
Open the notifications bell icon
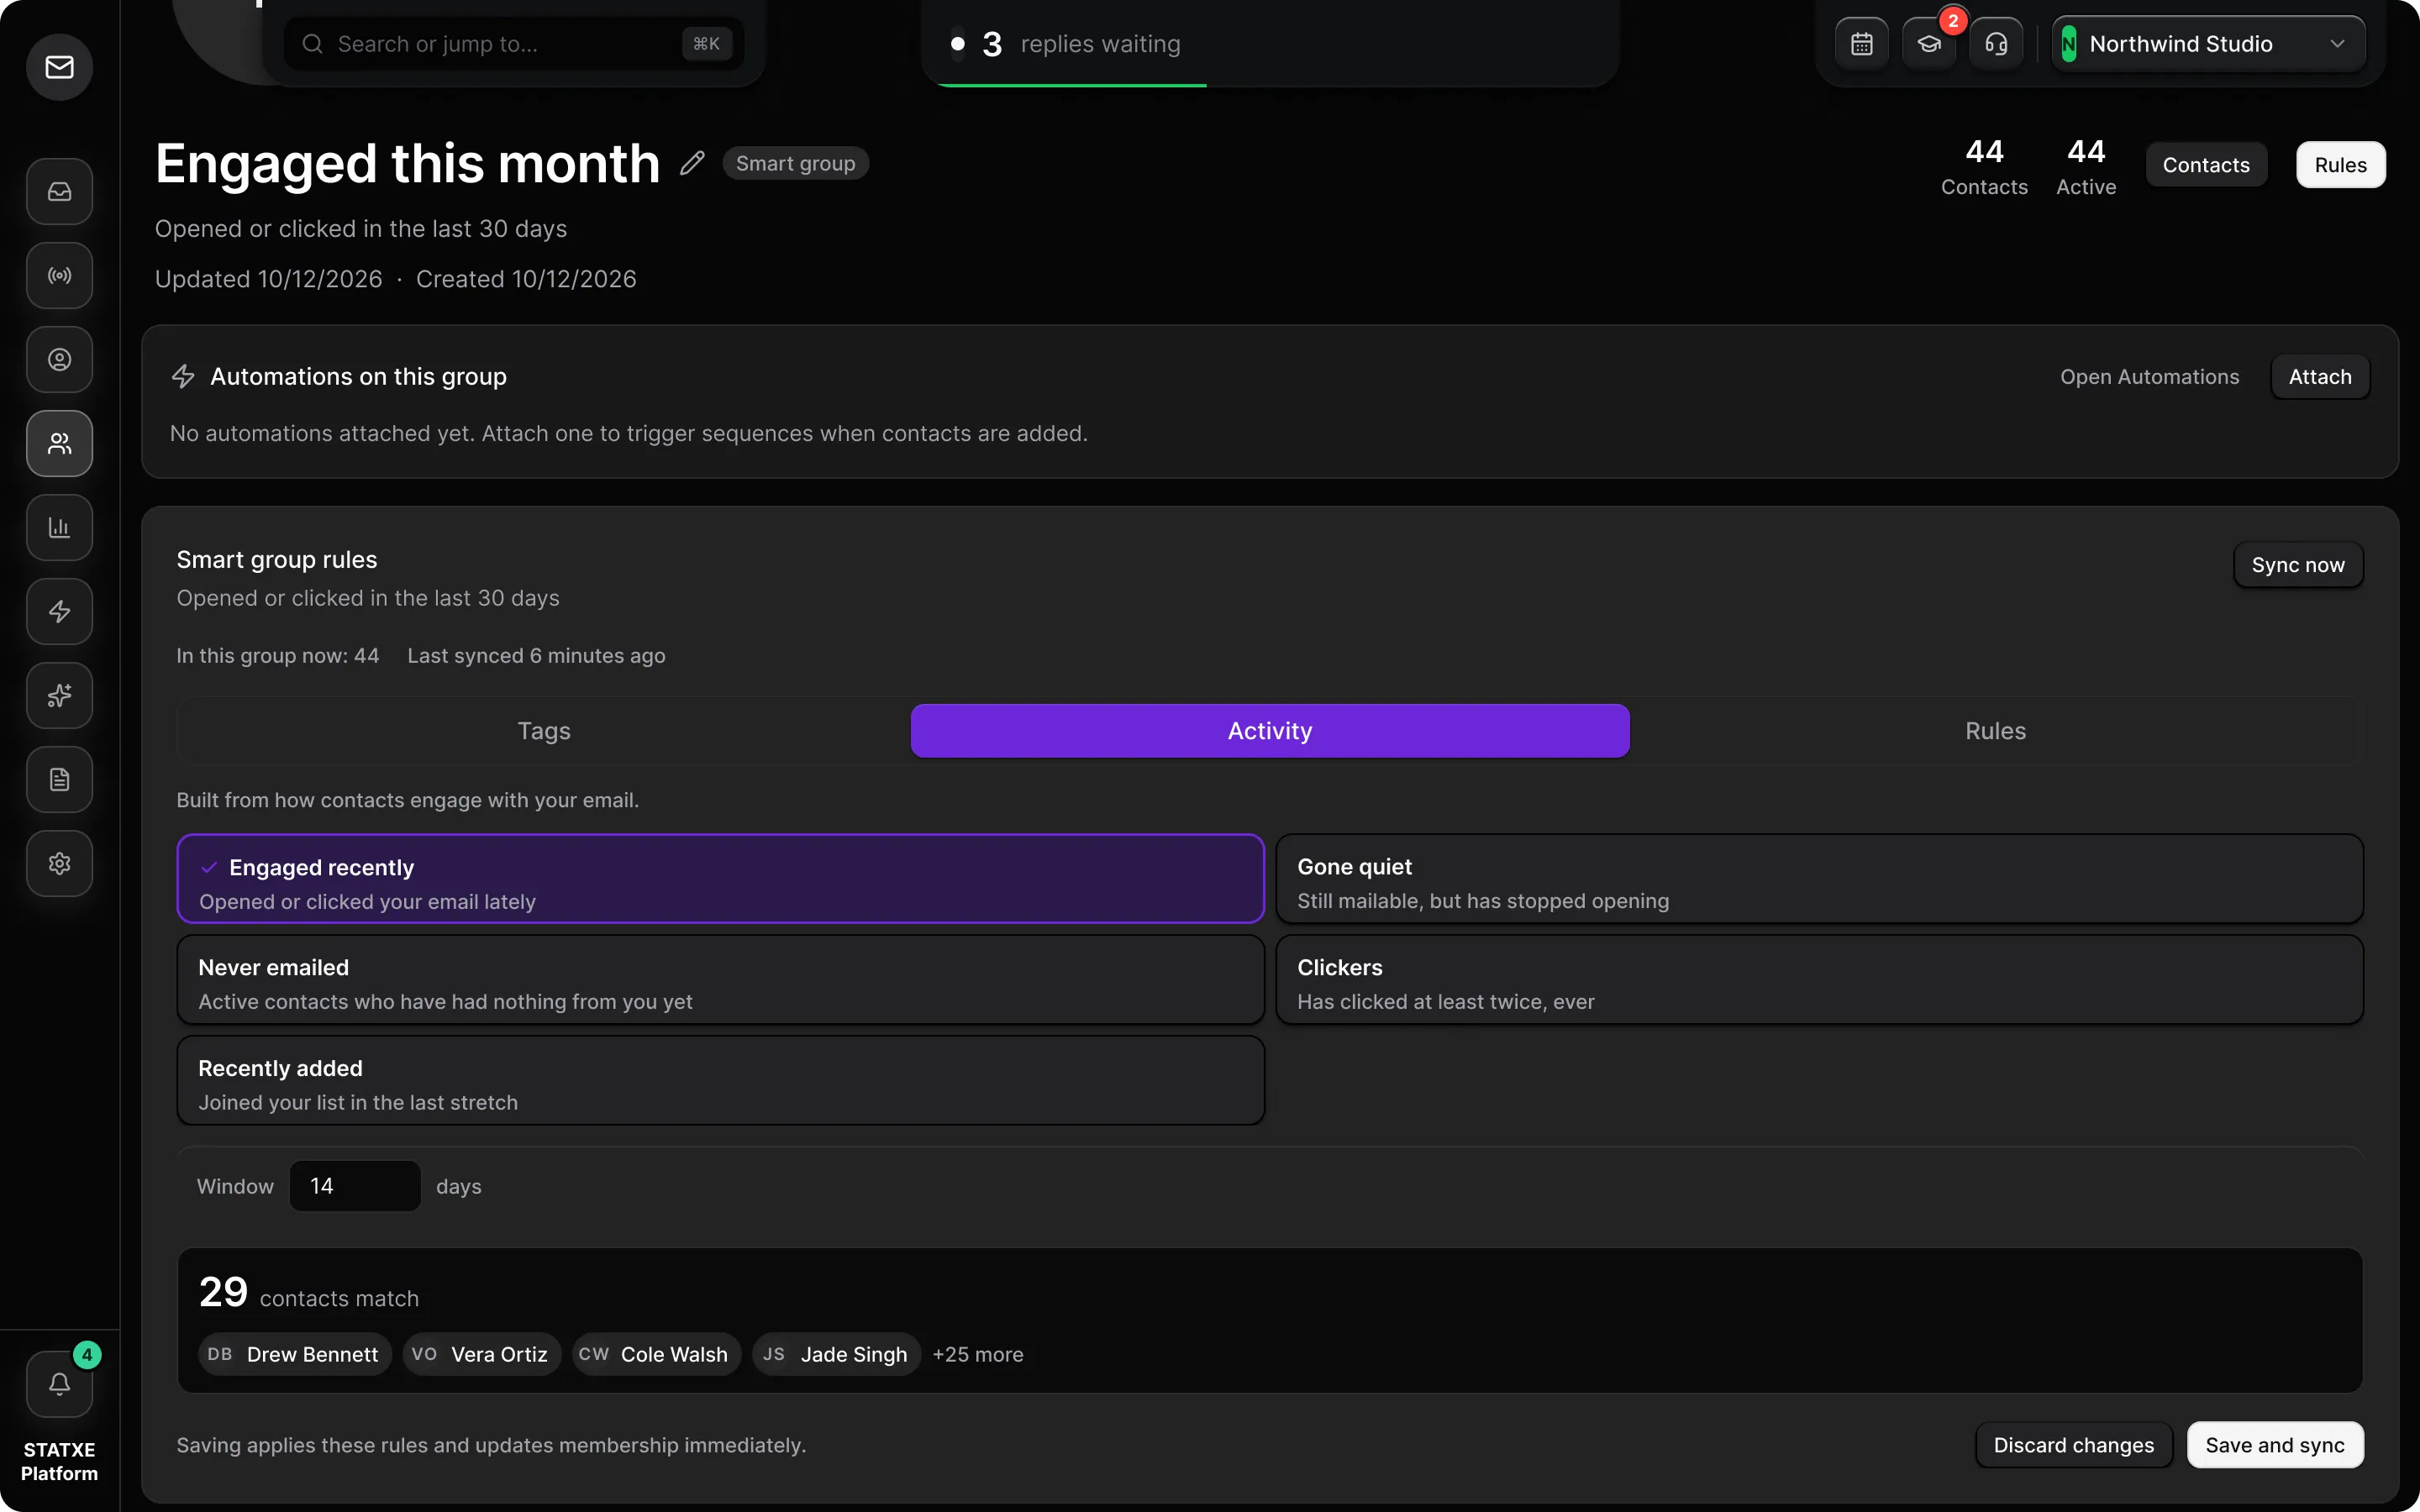pos(59,1384)
